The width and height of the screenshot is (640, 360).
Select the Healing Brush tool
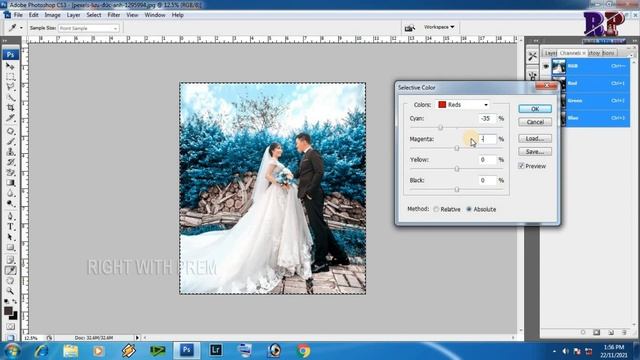click(x=10, y=131)
